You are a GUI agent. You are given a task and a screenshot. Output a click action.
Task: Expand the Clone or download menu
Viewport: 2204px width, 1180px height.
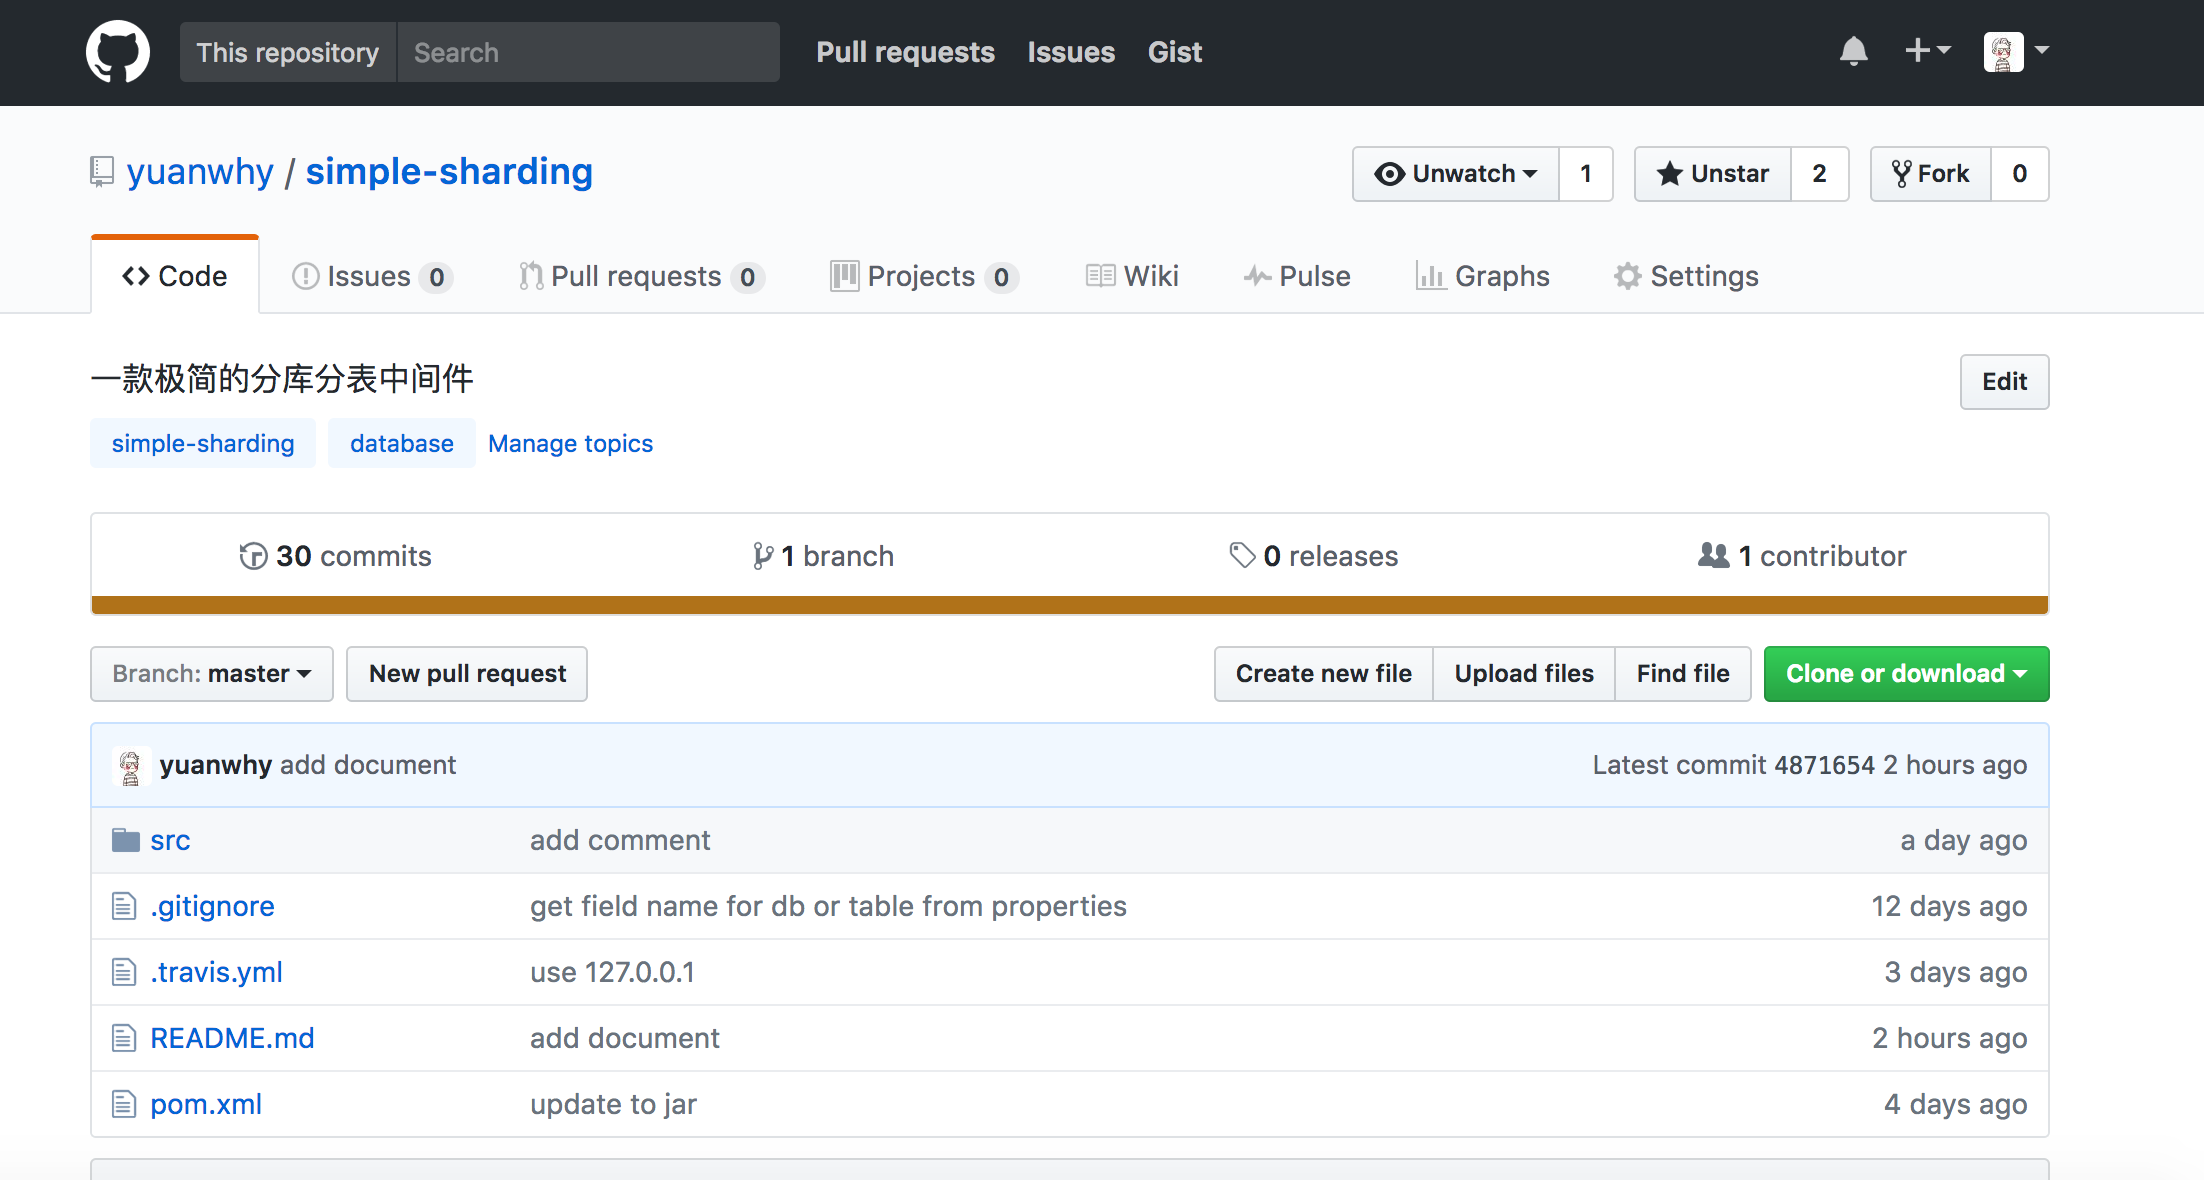pos(1906,674)
